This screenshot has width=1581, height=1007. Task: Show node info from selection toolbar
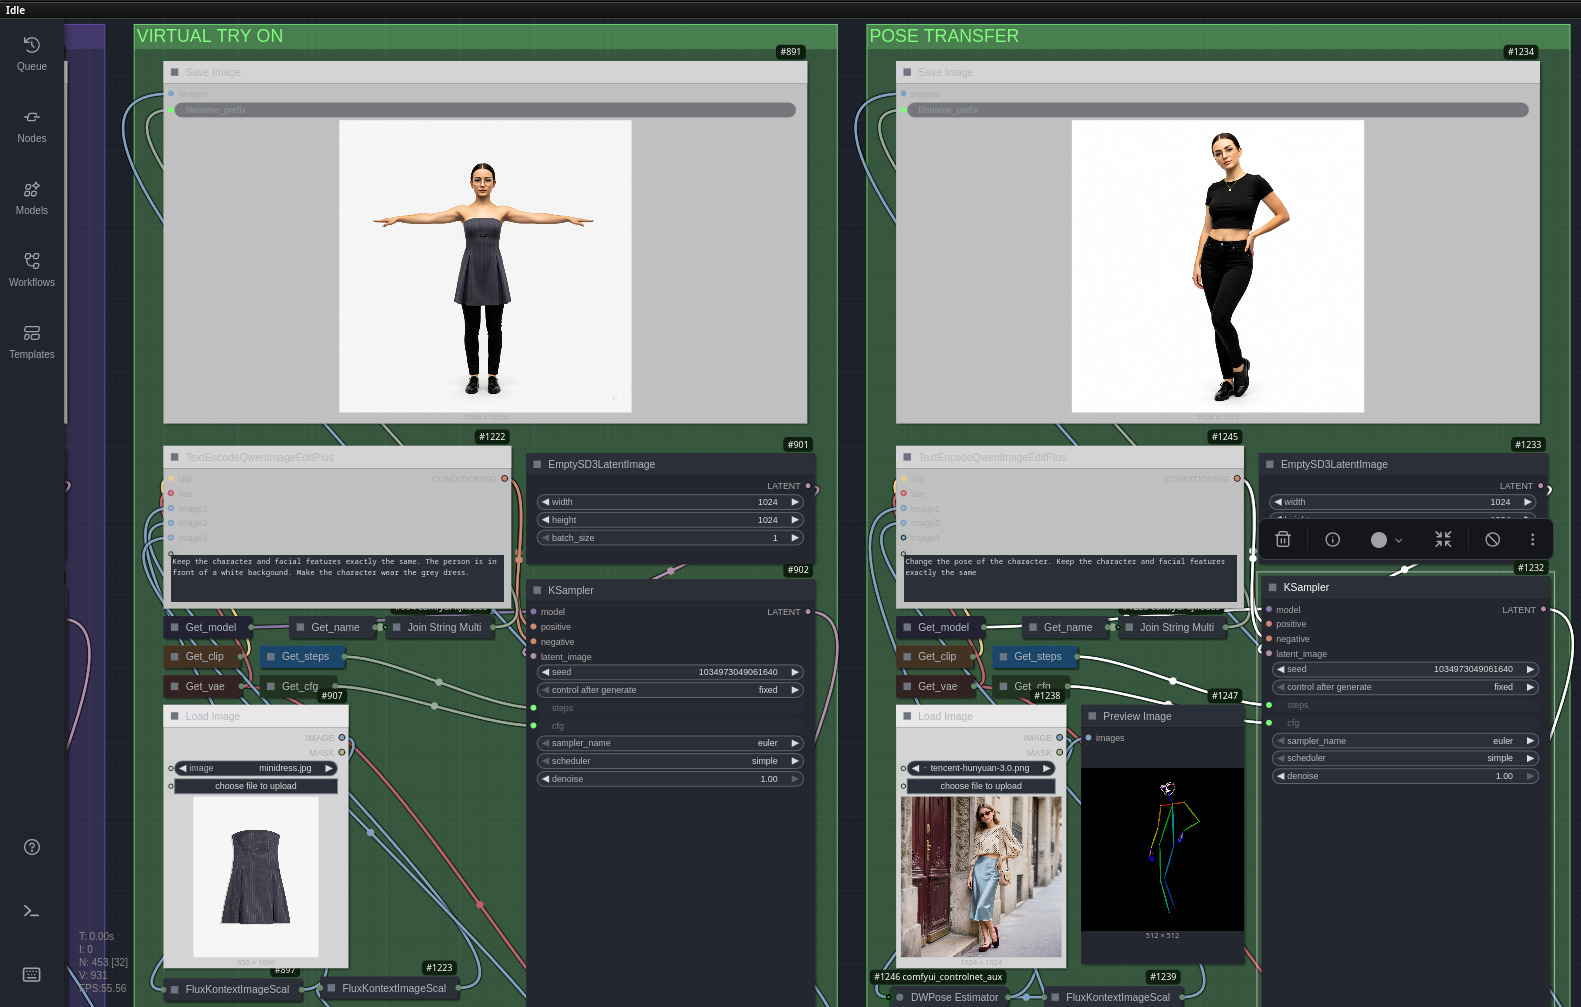[1332, 539]
